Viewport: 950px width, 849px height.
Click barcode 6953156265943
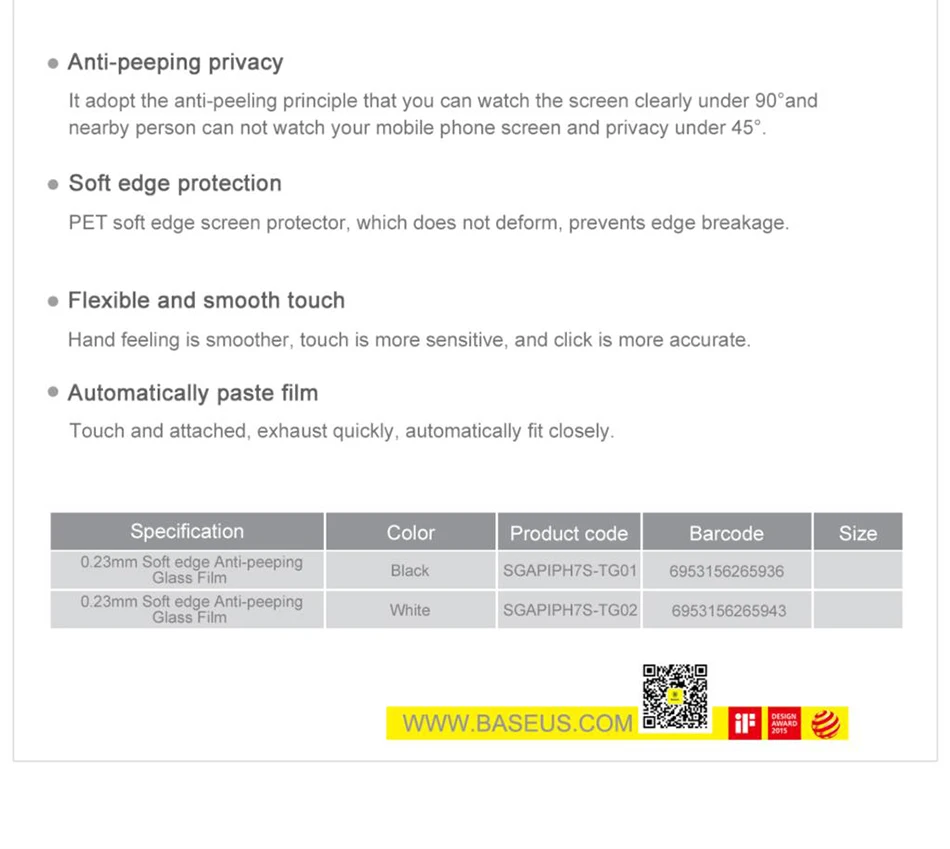coord(727,610)
